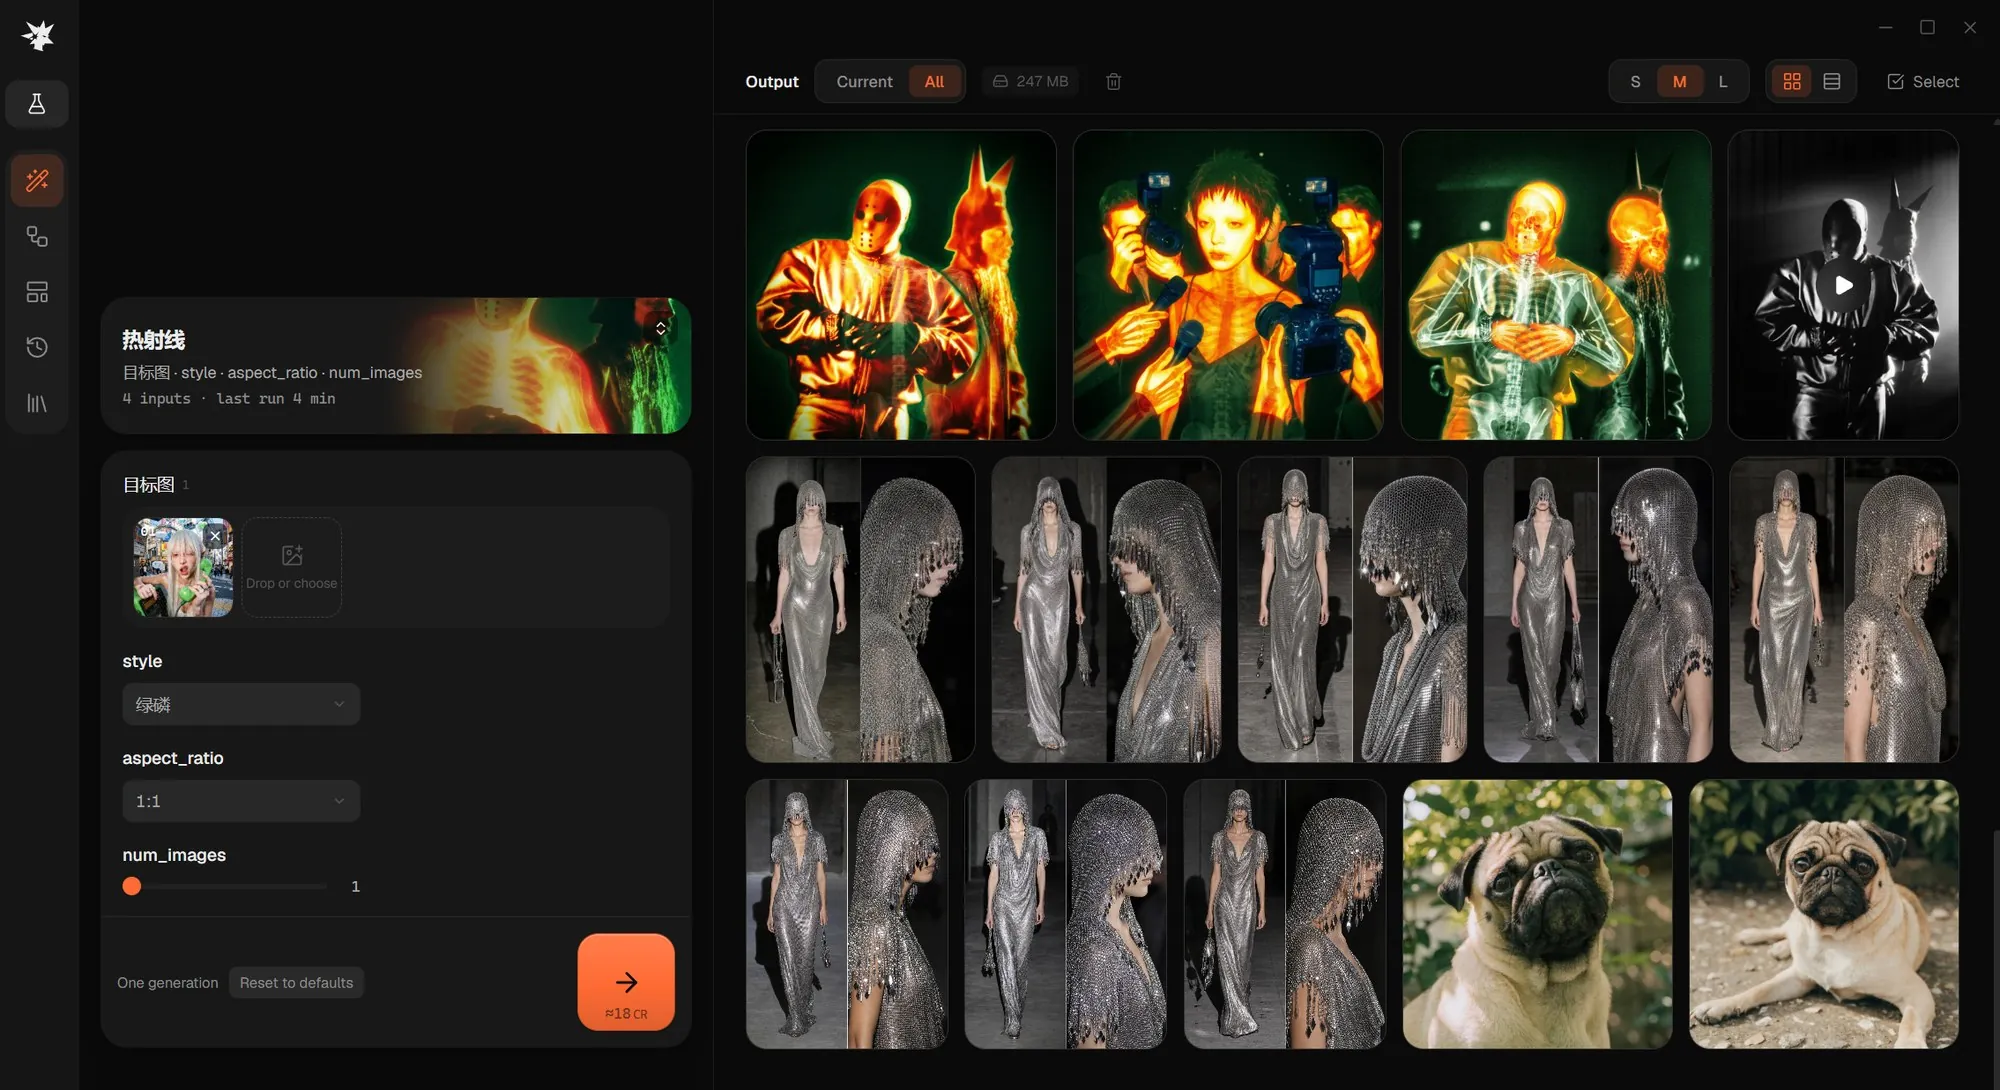Open the workflow nodes sidebar icon
This screenshot has width=2000, height=1090.
coord(37,236)
